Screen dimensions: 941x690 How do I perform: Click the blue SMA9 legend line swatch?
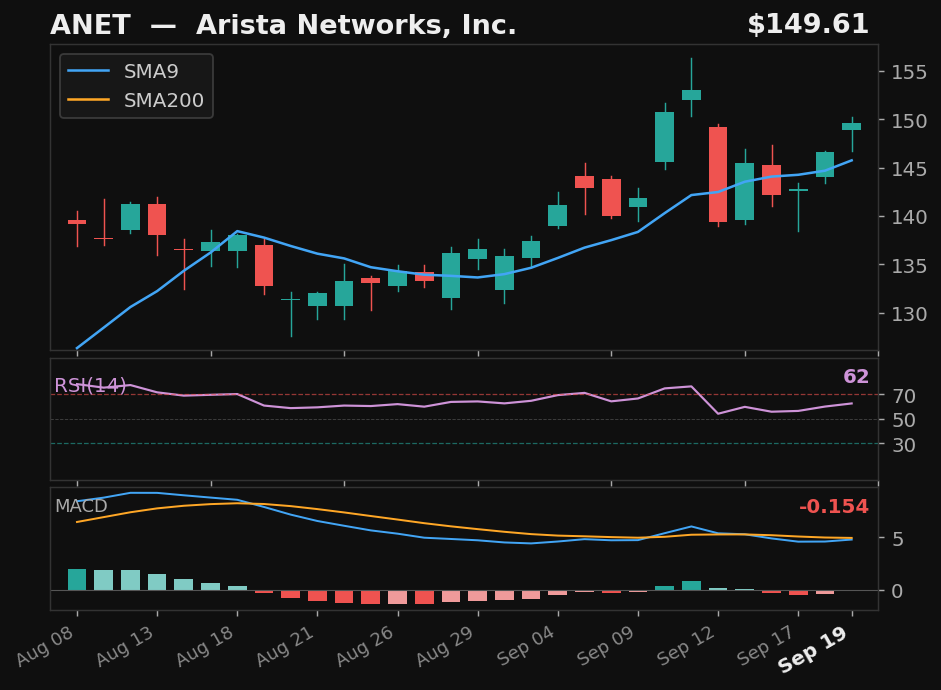pyautogui.click(x=89, y=71)
